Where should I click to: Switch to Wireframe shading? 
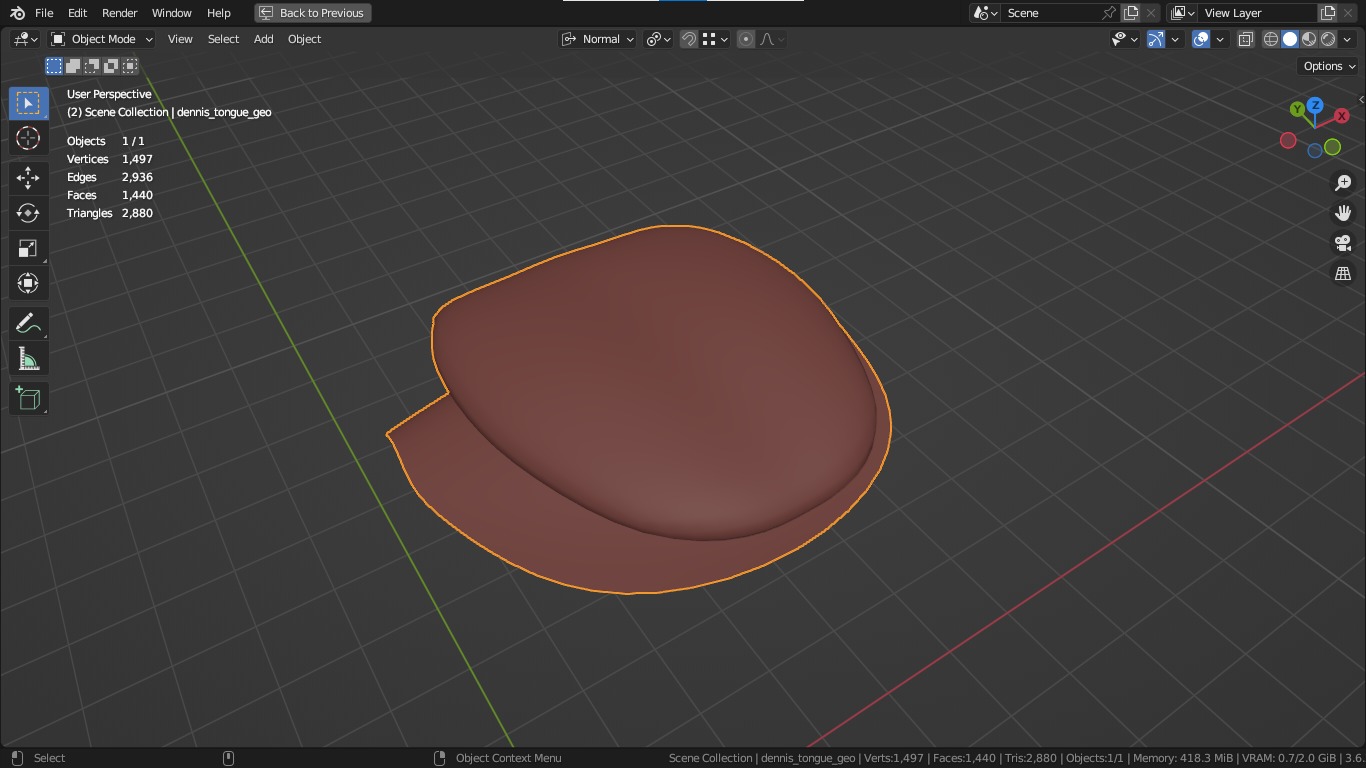pos(1271,39)
